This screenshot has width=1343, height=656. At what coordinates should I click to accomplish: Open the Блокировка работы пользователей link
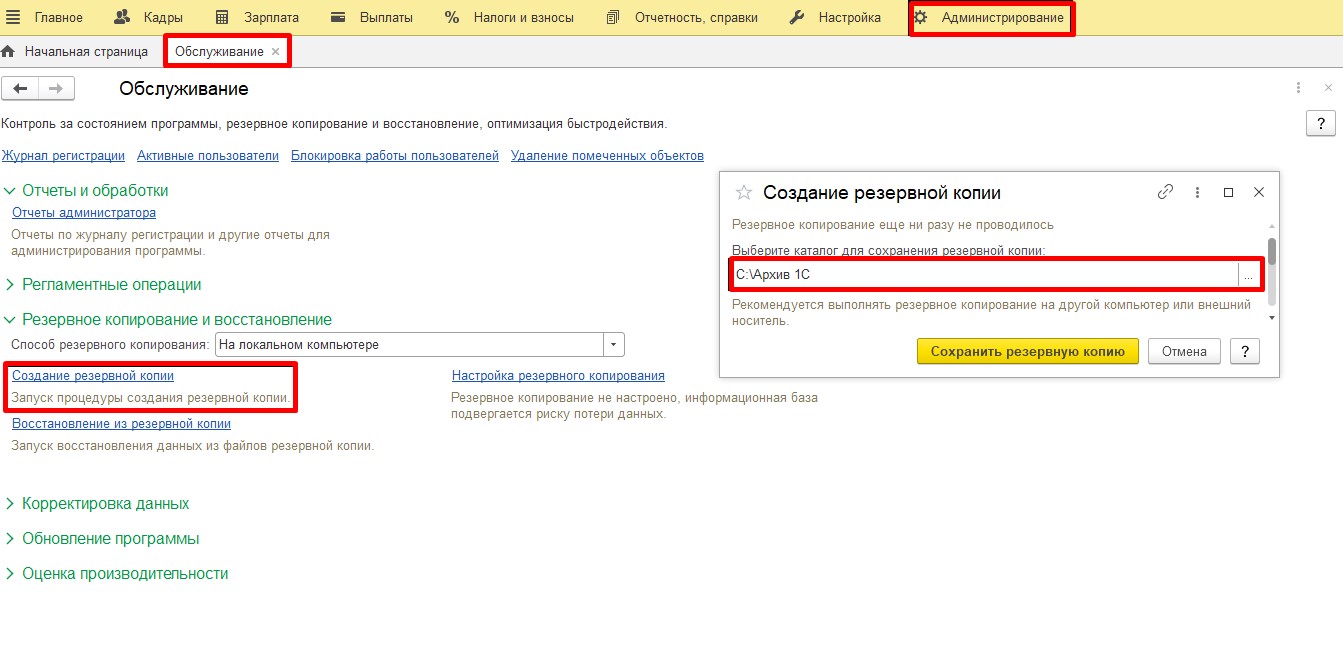395,155
